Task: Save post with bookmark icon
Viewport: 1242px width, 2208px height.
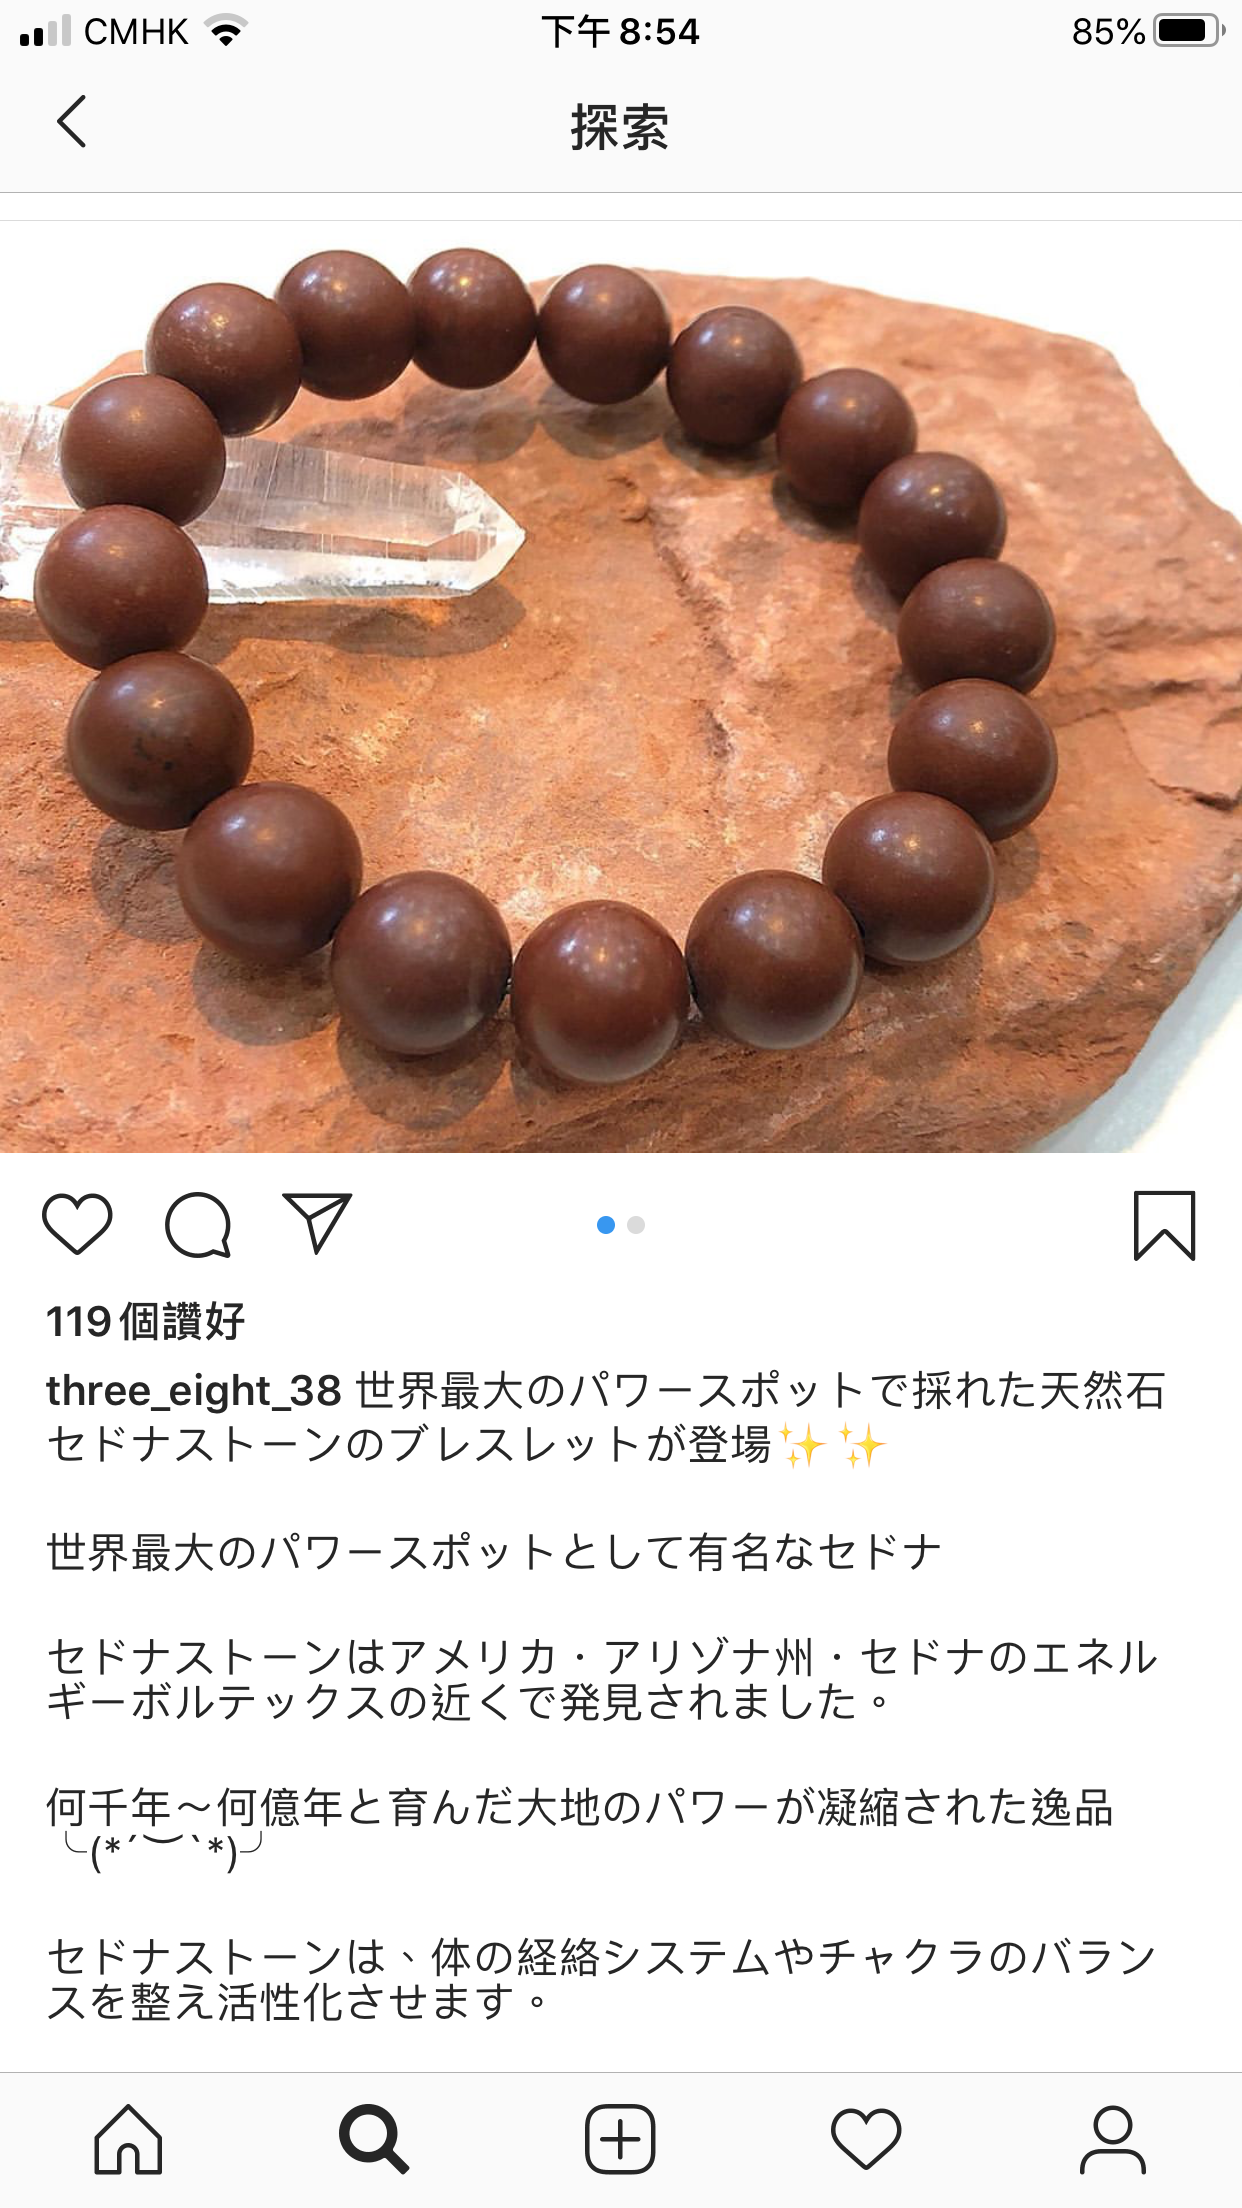Action: [1165, 1225]
